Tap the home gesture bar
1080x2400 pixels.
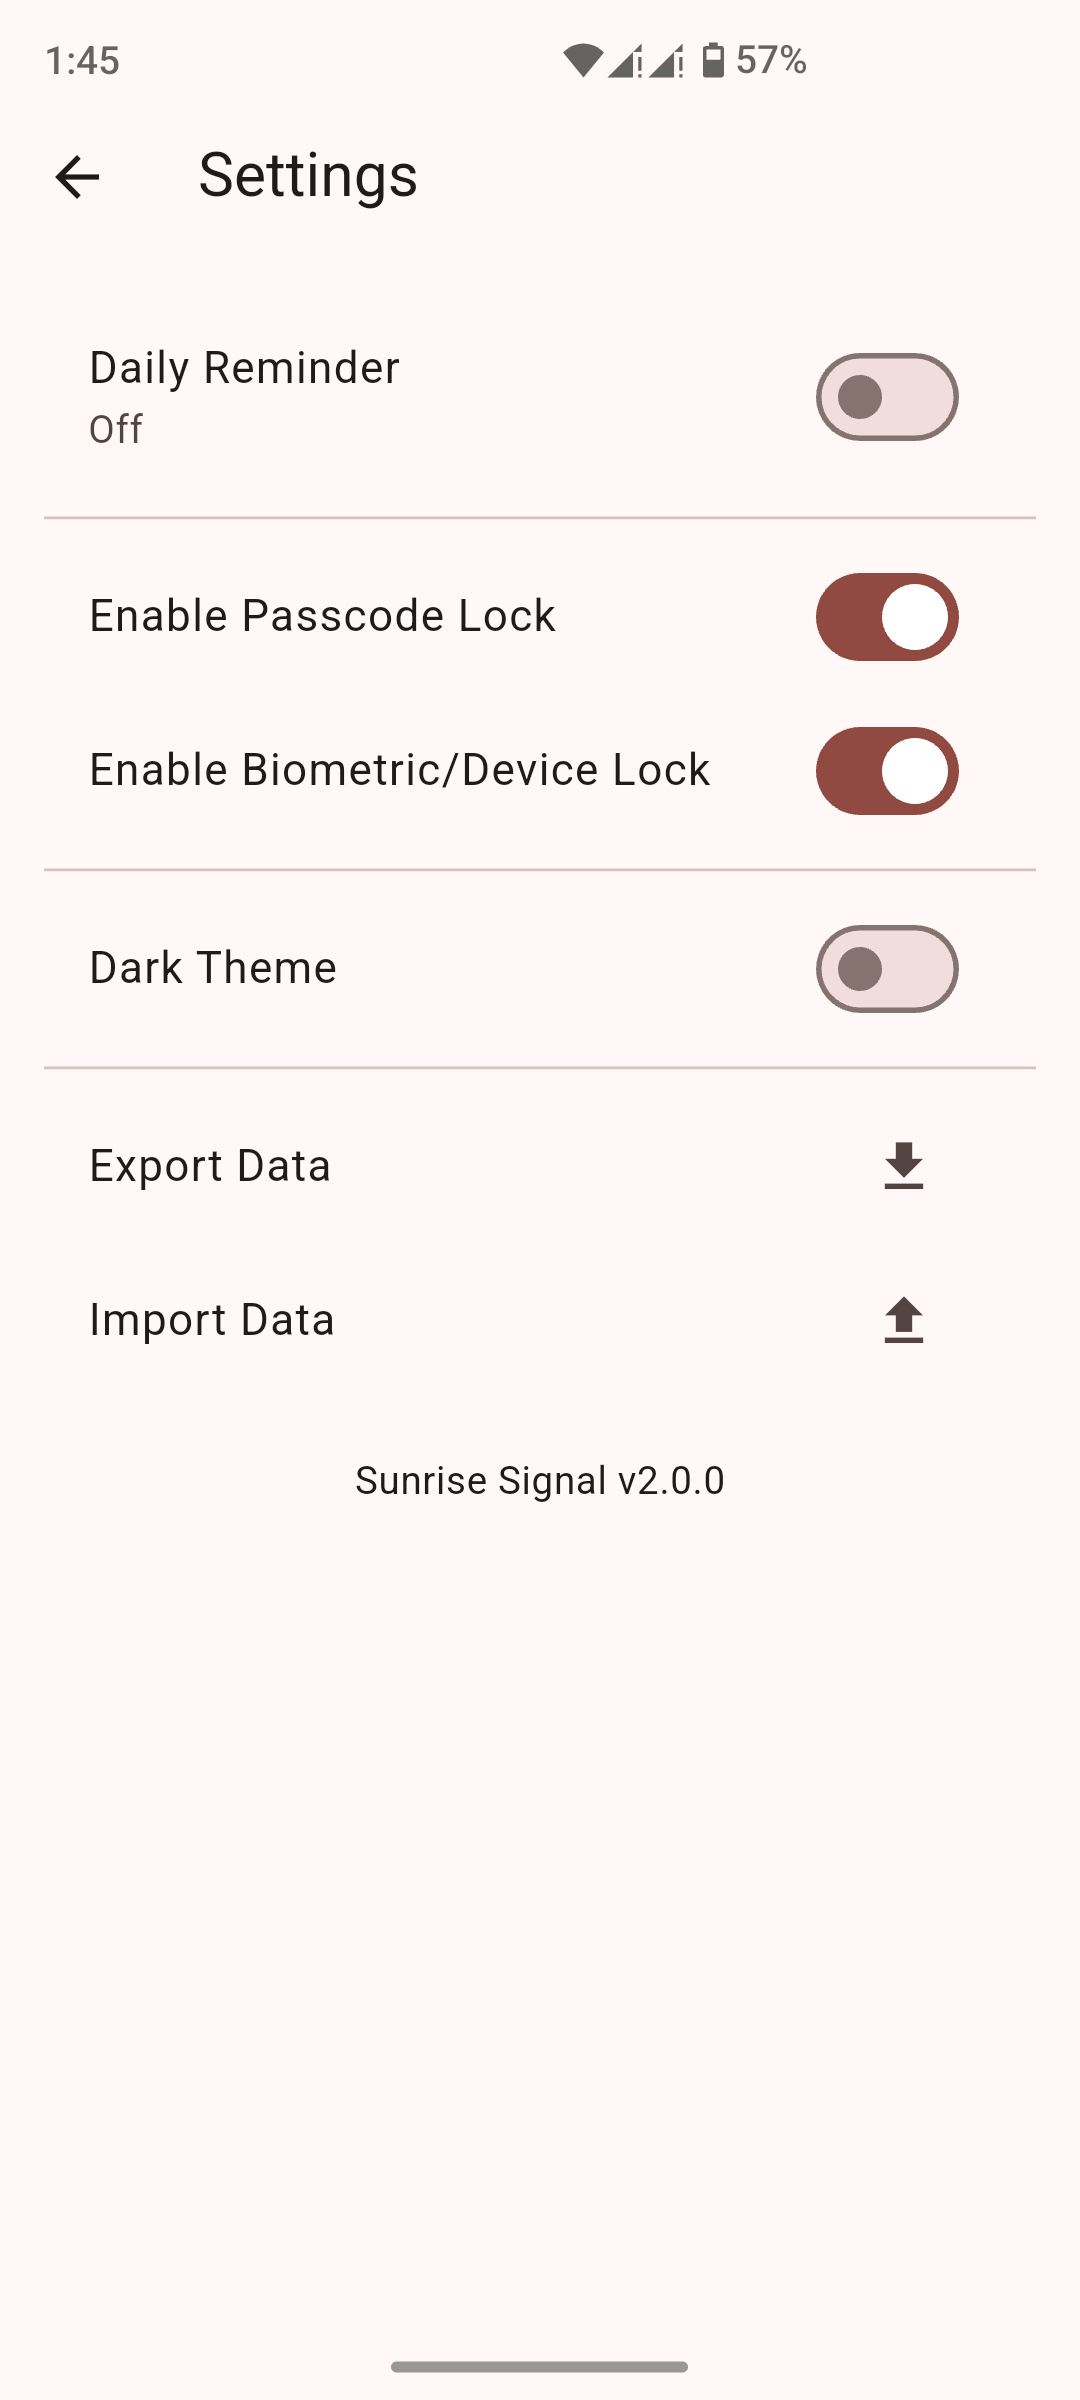tap(540, 2367)
